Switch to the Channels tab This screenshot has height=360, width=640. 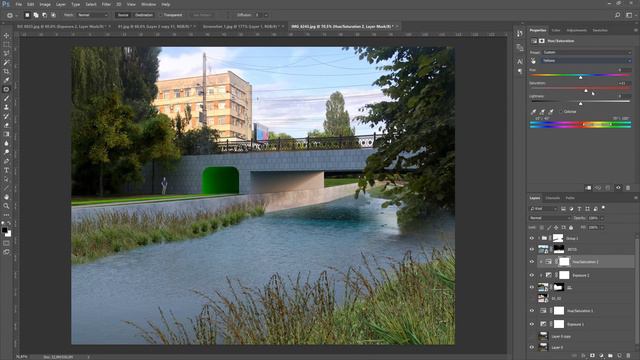tap(553, 198)
